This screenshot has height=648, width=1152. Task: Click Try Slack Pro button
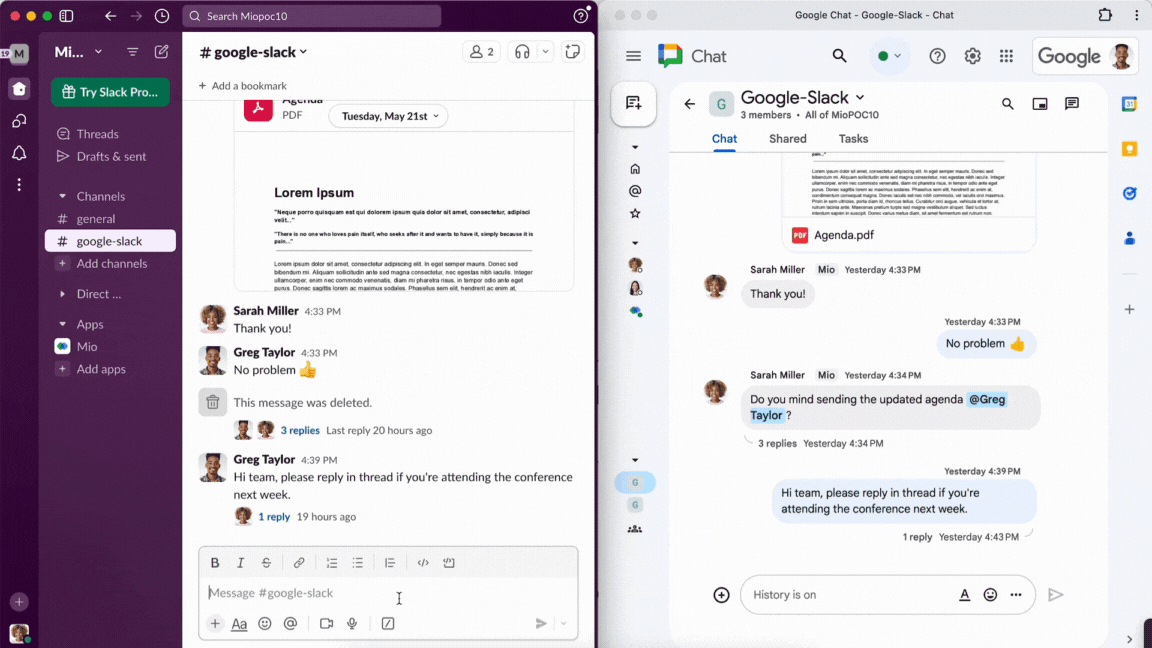(x=110, y=92)
